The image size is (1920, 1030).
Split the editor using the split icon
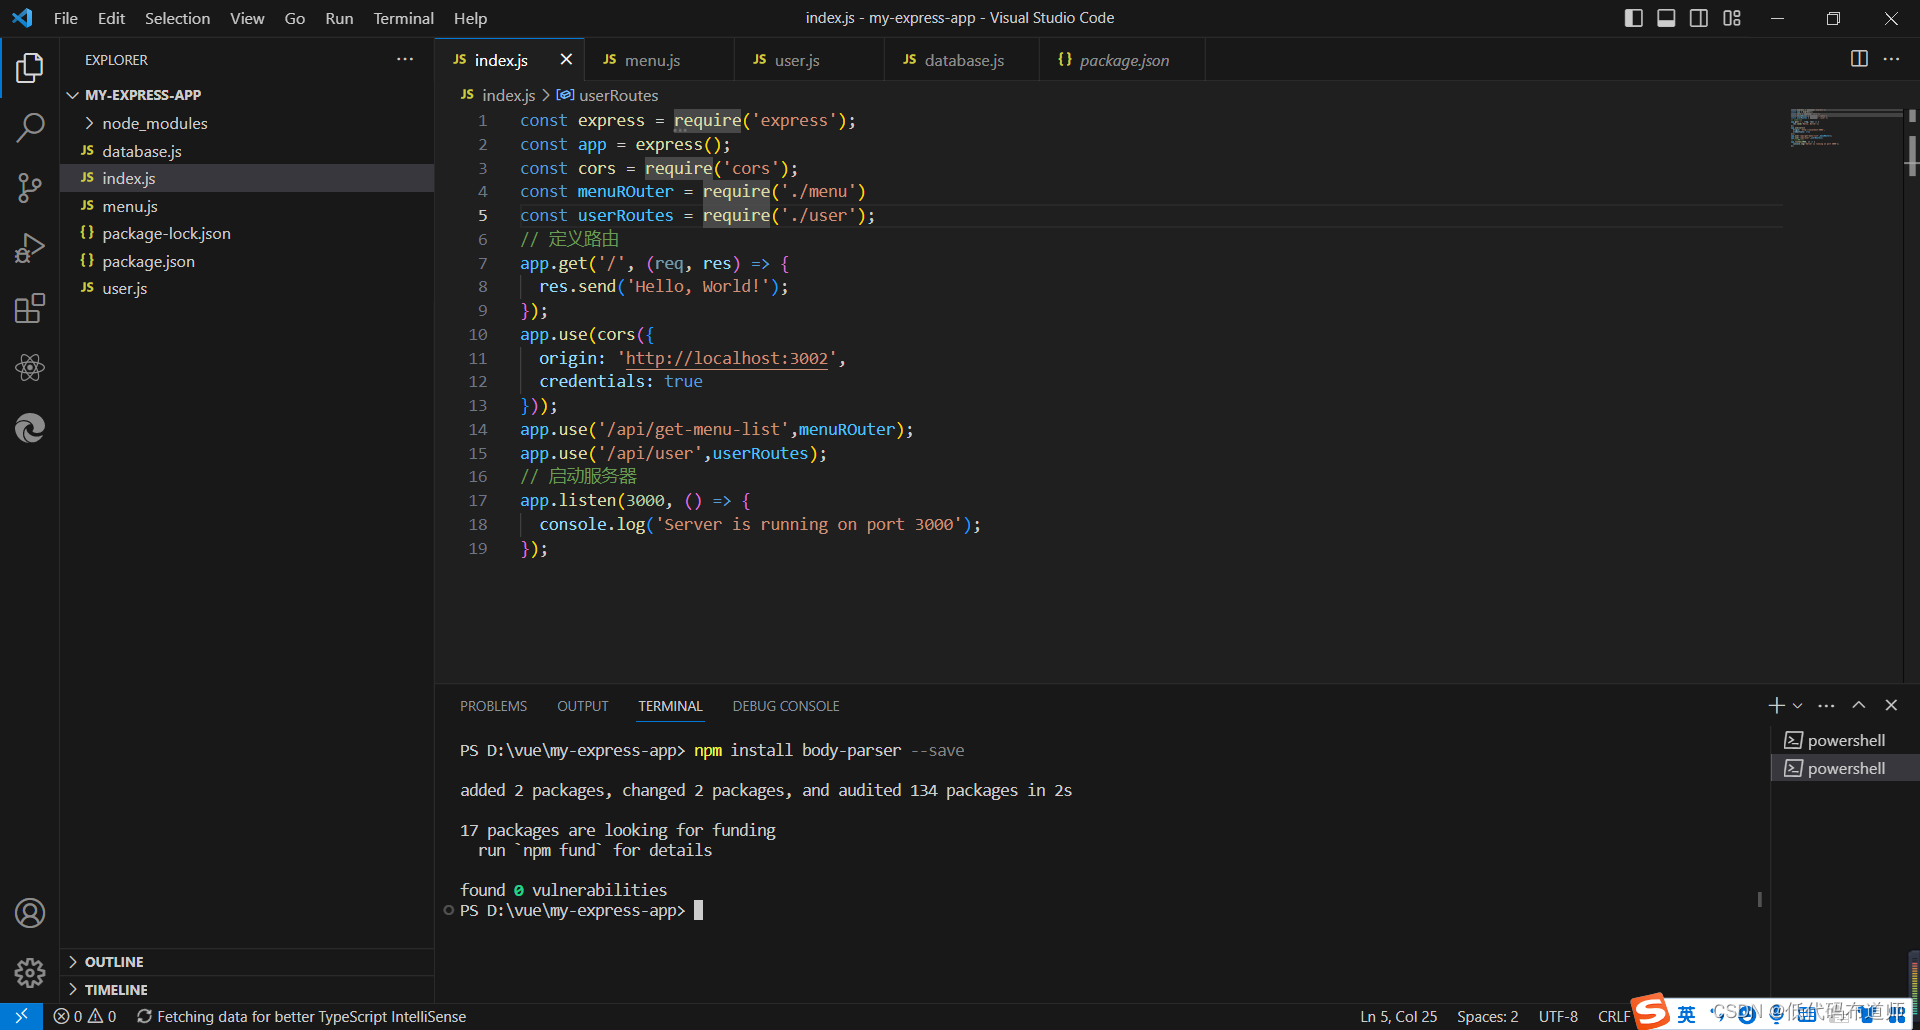click(1858, 59)
